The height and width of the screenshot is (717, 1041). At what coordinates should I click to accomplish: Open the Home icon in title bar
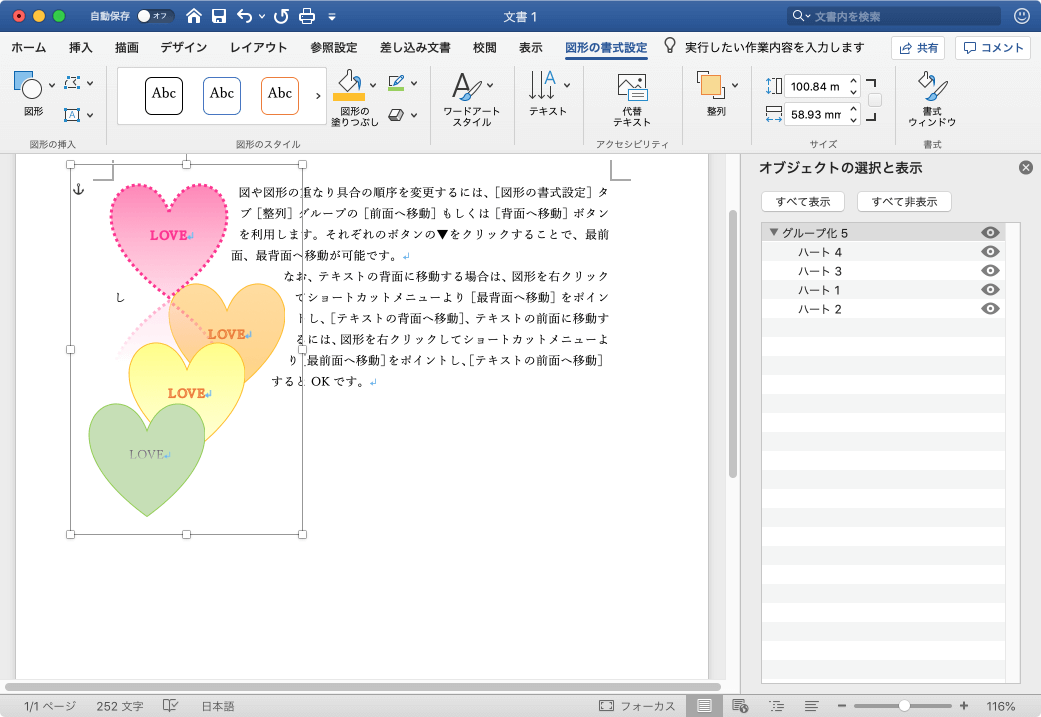(x=194, y=16)
